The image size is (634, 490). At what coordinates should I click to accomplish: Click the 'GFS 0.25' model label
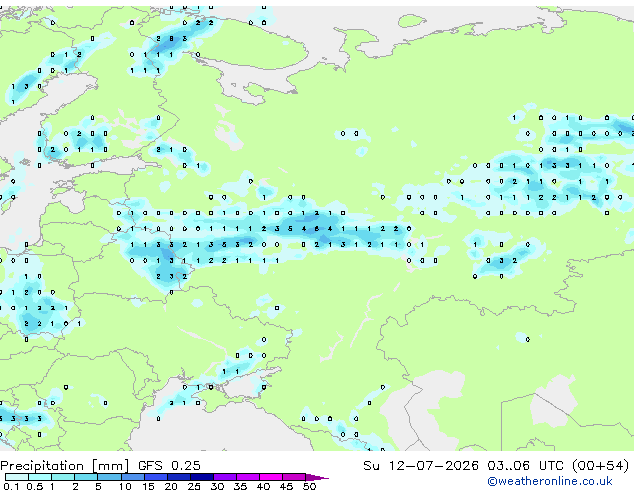pos(169,466)
